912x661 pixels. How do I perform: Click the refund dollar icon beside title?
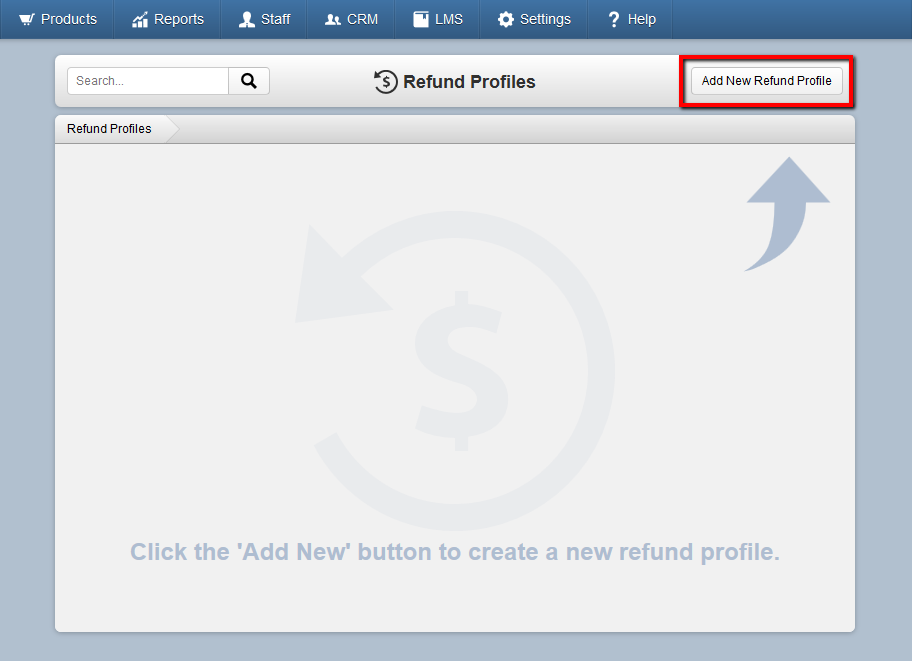click(385, 81)
